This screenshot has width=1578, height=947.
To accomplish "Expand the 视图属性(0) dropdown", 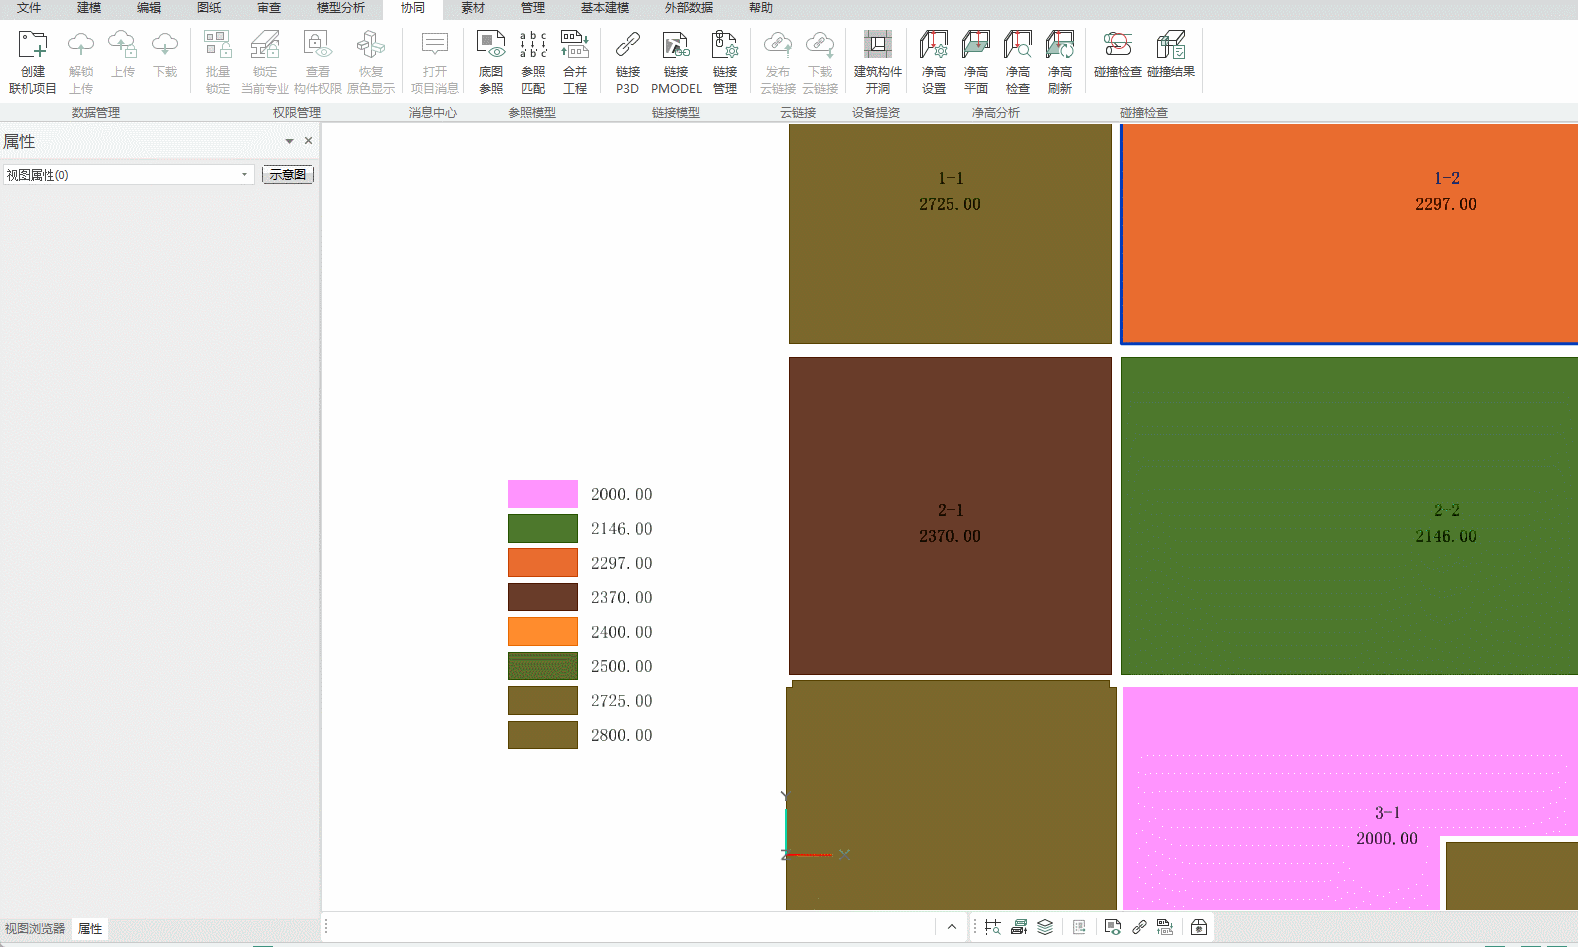I will [244, 175].
